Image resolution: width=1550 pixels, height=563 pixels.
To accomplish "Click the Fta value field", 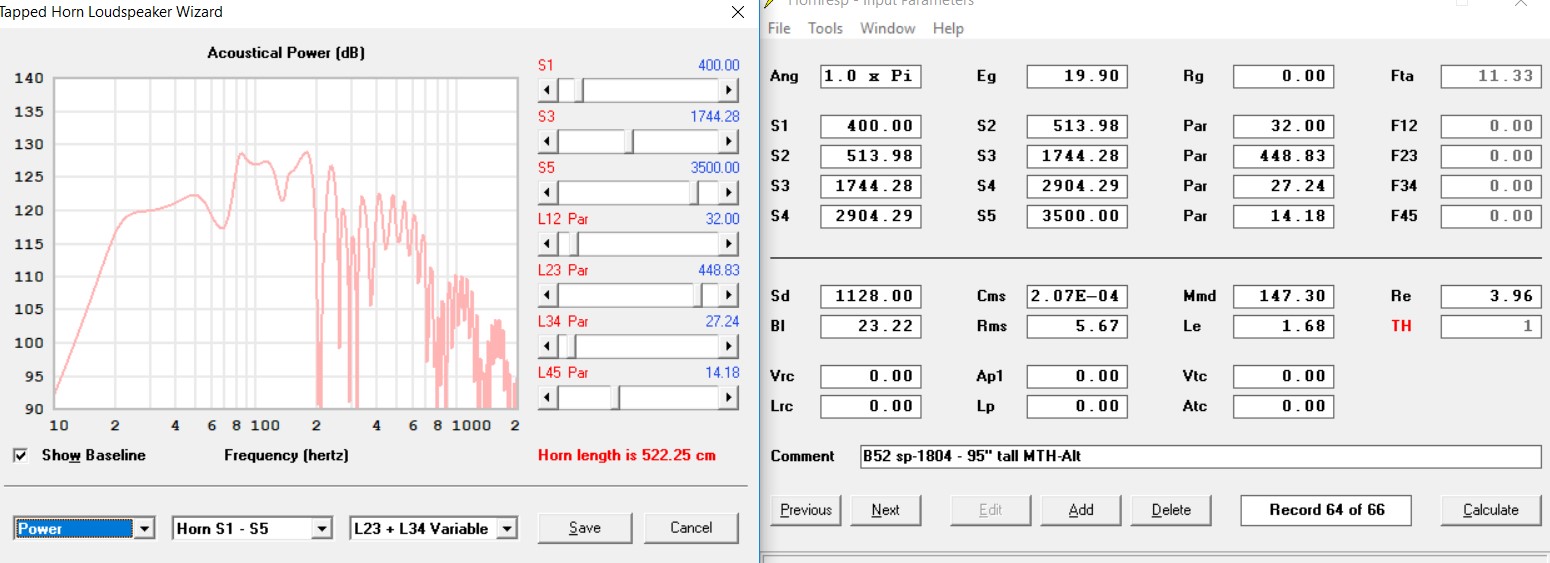I will tap(1491, 76).
